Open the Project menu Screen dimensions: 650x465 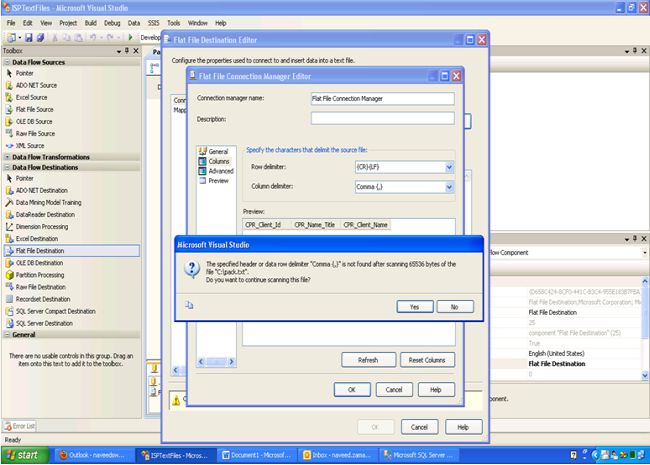tap(68, 23)
